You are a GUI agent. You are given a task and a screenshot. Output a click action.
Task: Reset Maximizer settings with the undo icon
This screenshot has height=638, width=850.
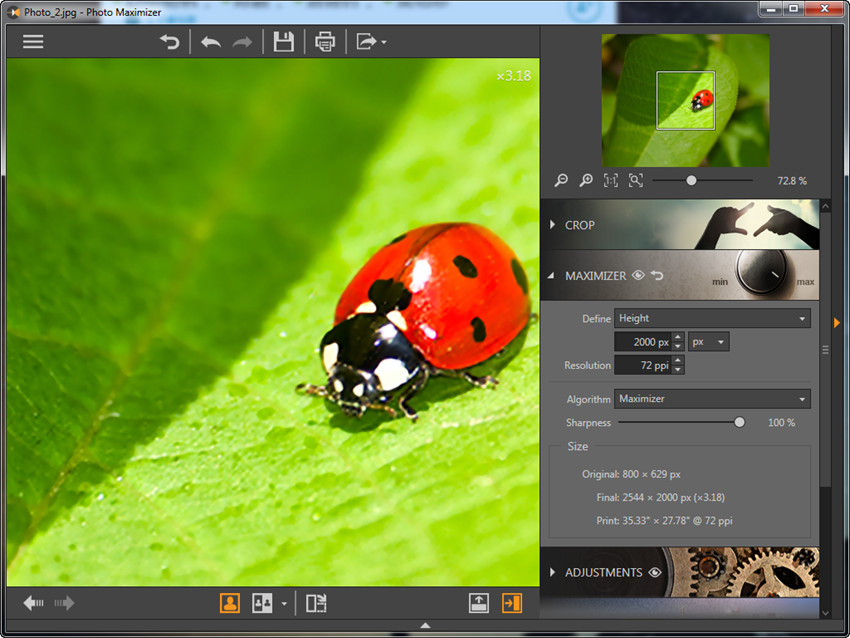[x=657, y=275]
